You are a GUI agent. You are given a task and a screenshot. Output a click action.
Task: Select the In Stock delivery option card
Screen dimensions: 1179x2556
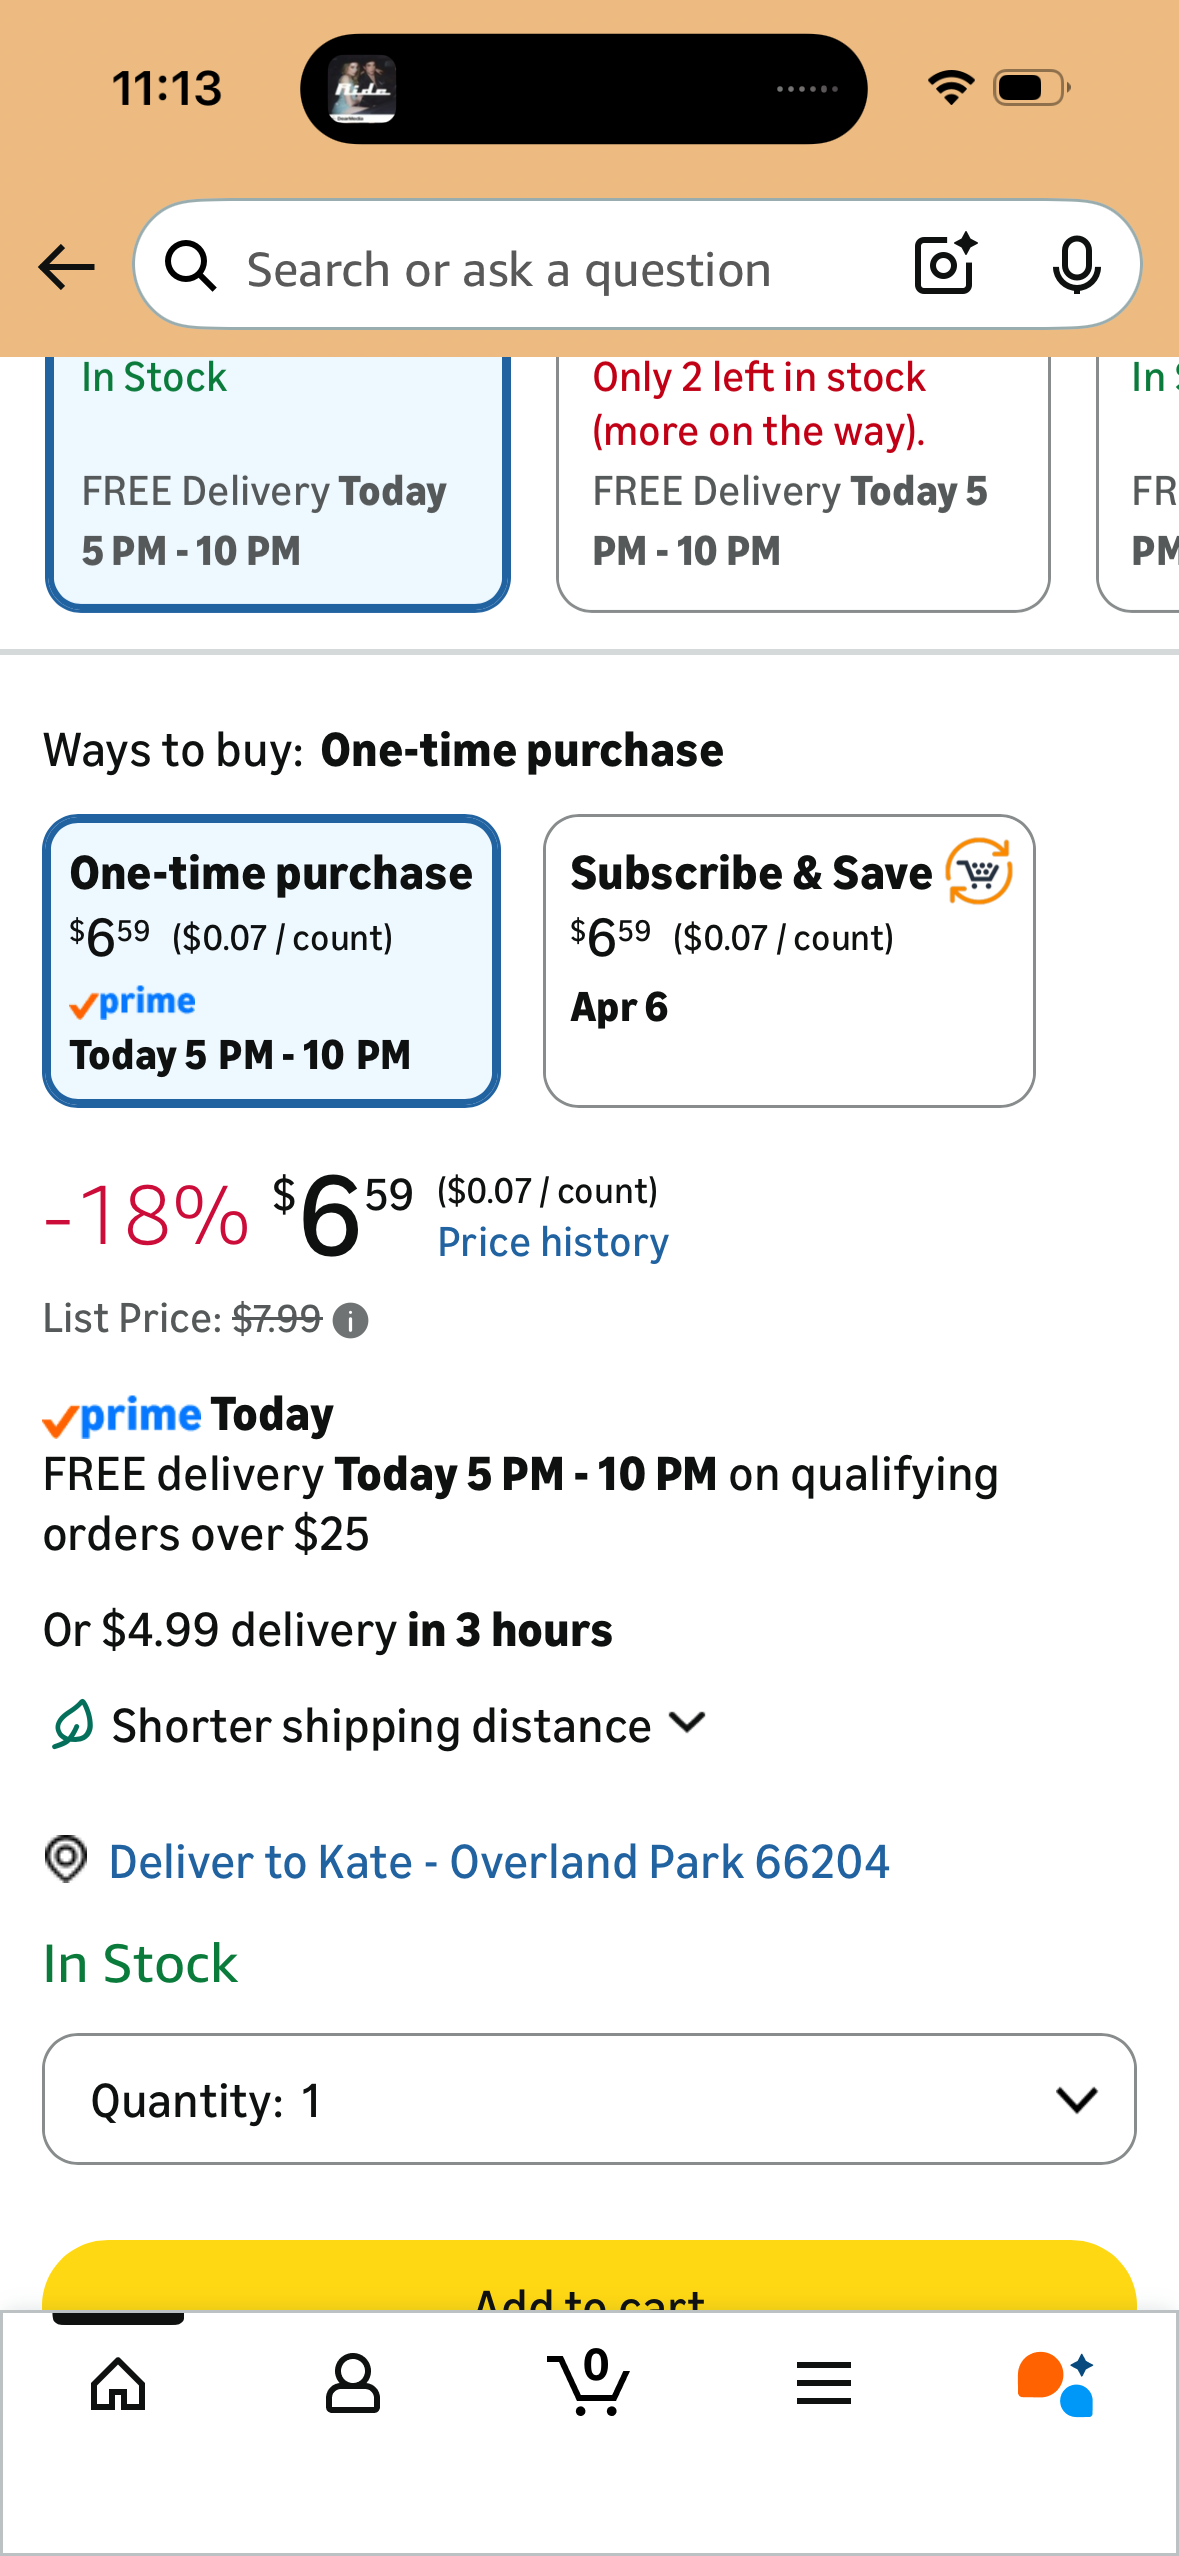277,482
